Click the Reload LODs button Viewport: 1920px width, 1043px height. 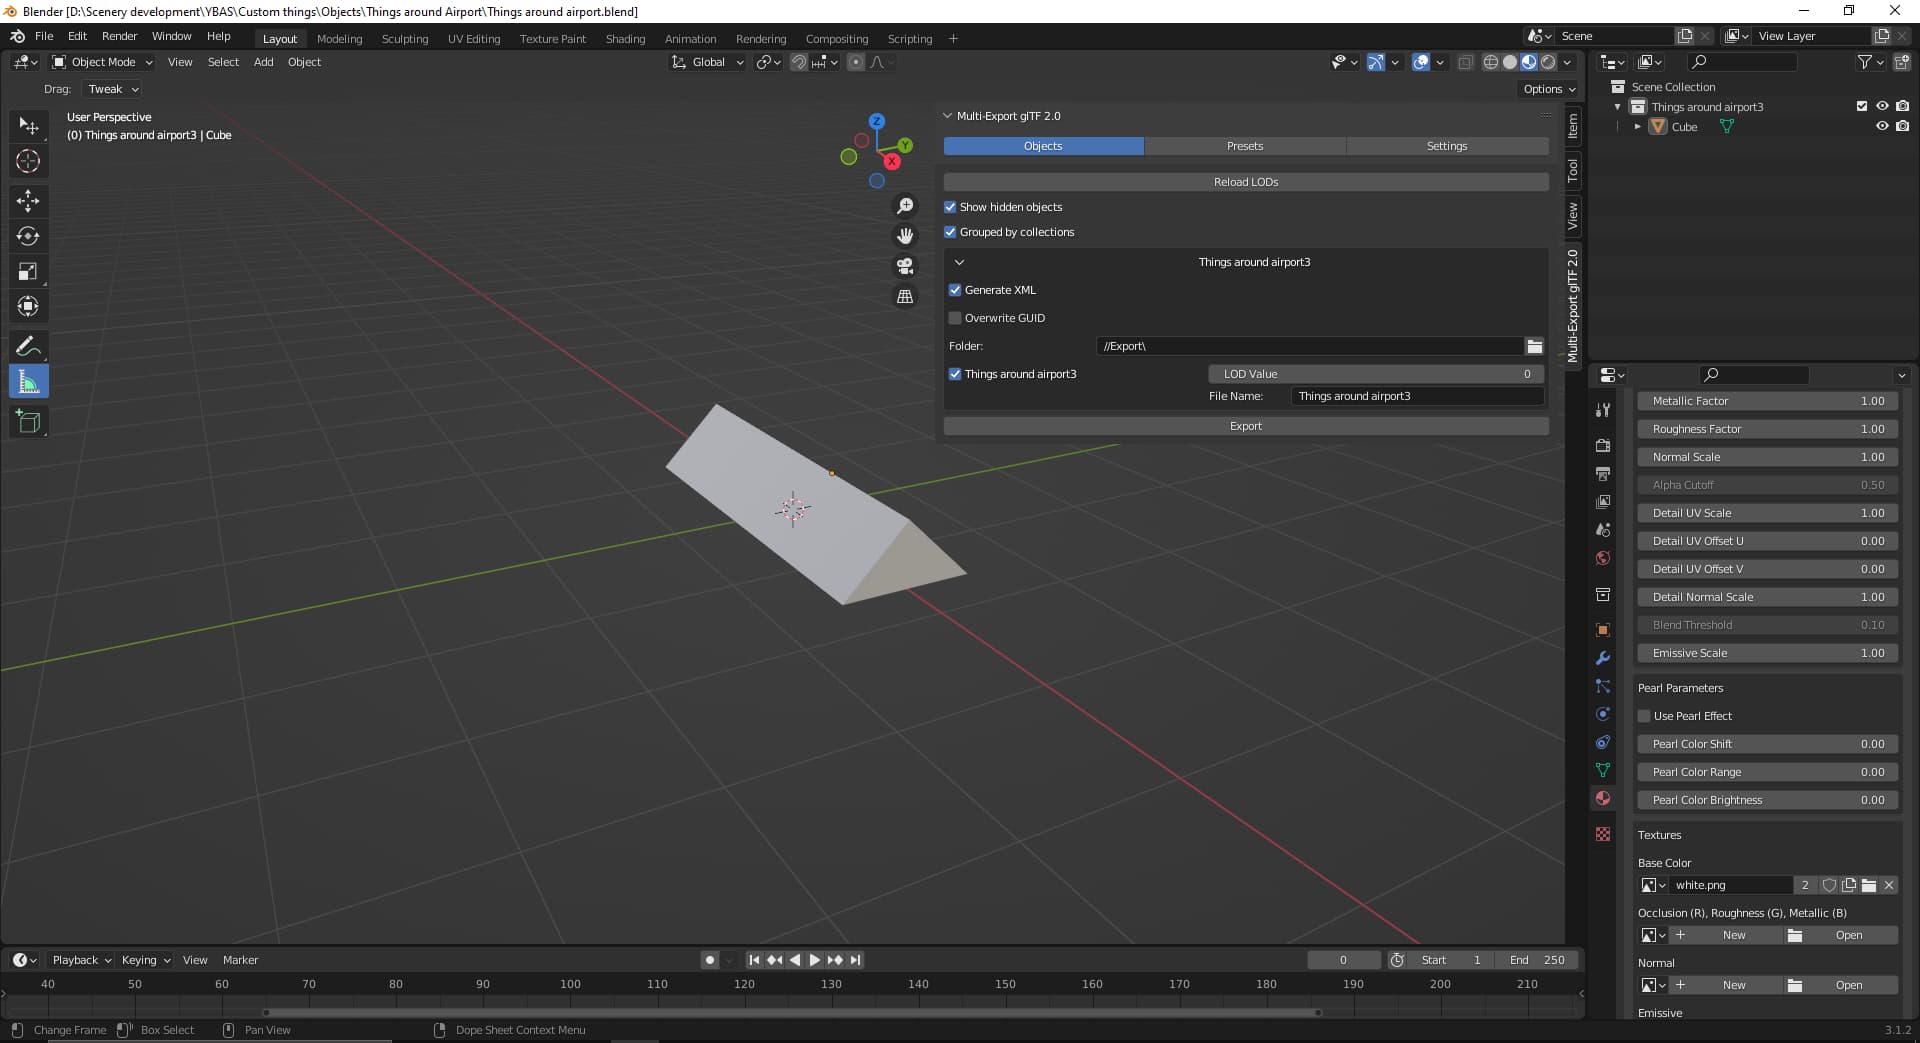[x=1245, y=181]
